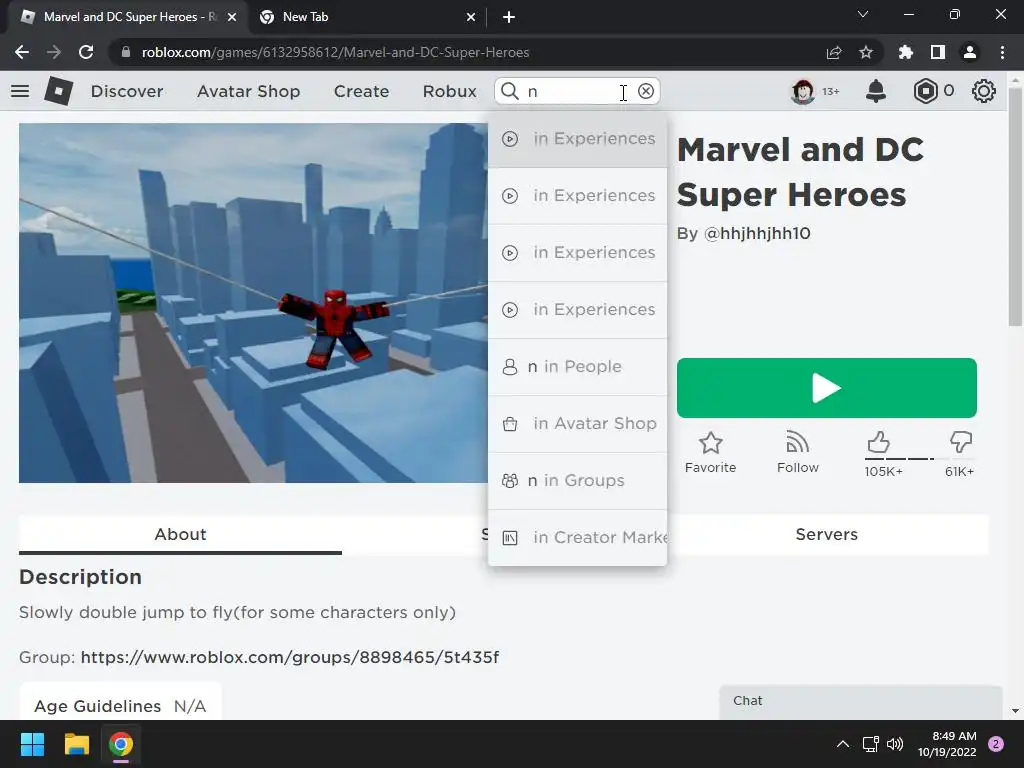
Task: Choose 'n in People' search suggestion
Action: click(578, 366)
